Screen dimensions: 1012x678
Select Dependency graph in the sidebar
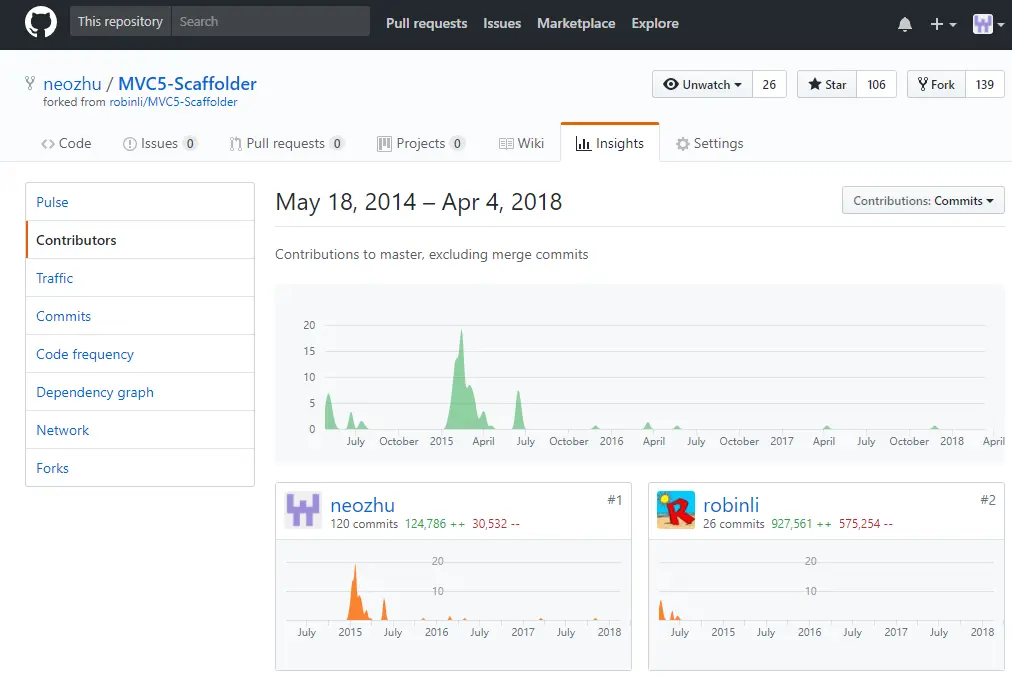pos(140,393)
